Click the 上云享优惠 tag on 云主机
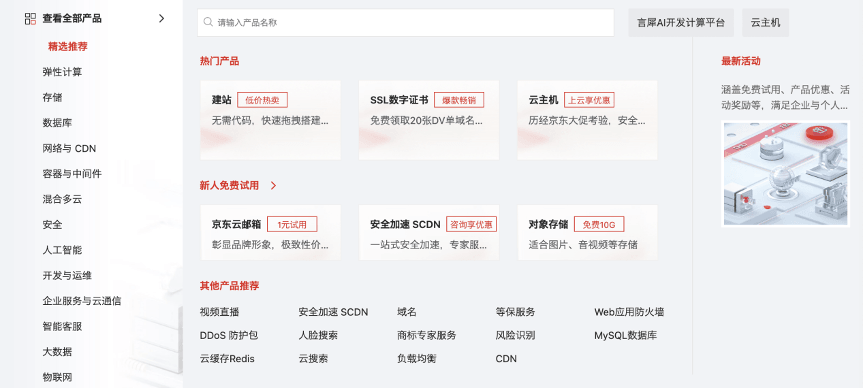Screen dimensions: 864x389 [x=589, y=100]
